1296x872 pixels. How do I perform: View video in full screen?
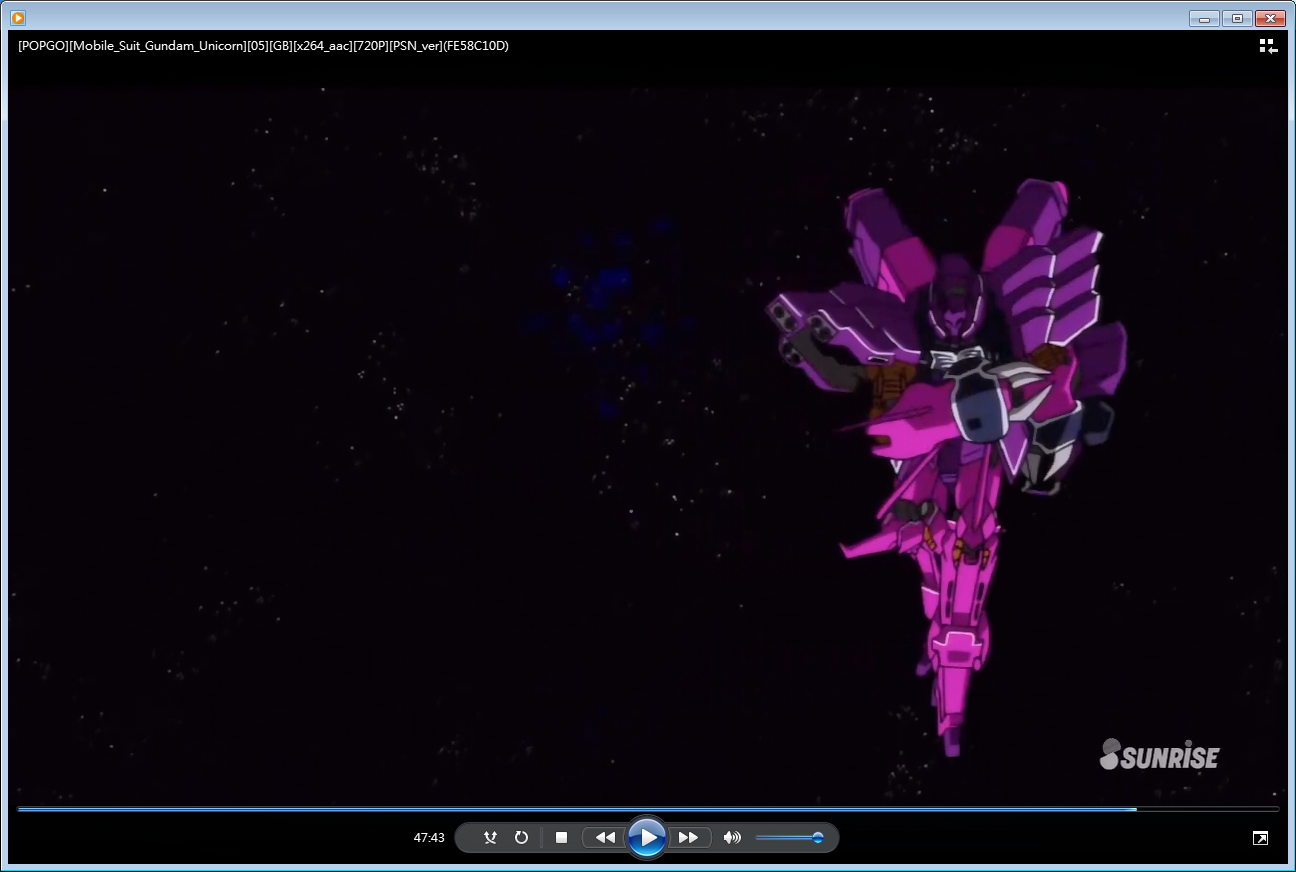(x=1260, y=838)
